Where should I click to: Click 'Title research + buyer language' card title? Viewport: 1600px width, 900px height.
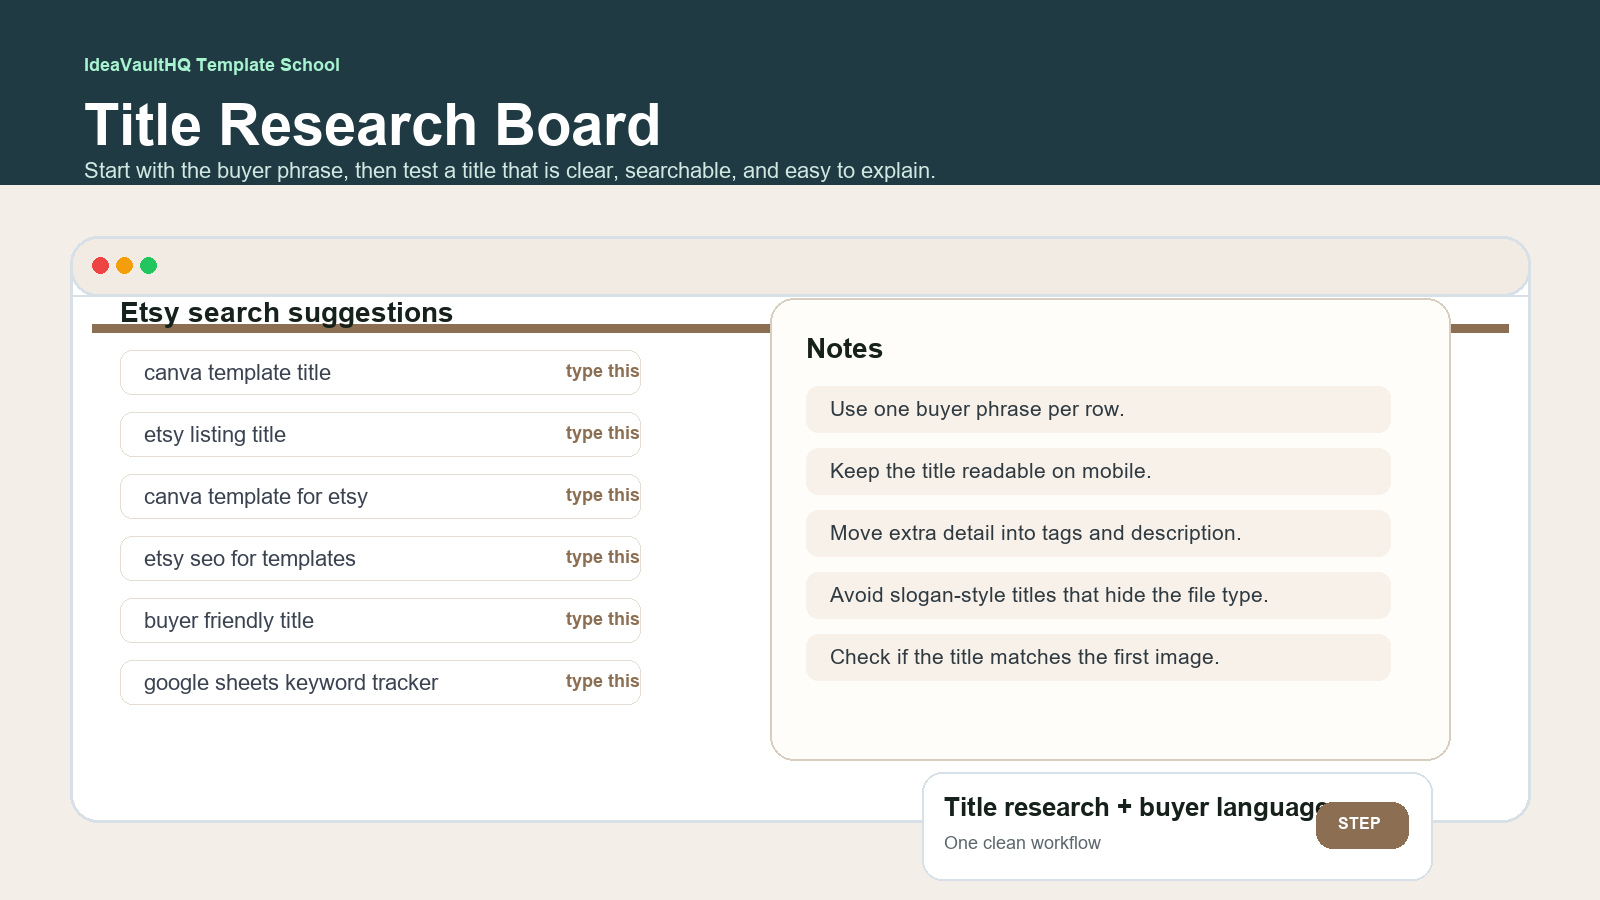point(1135,807)
